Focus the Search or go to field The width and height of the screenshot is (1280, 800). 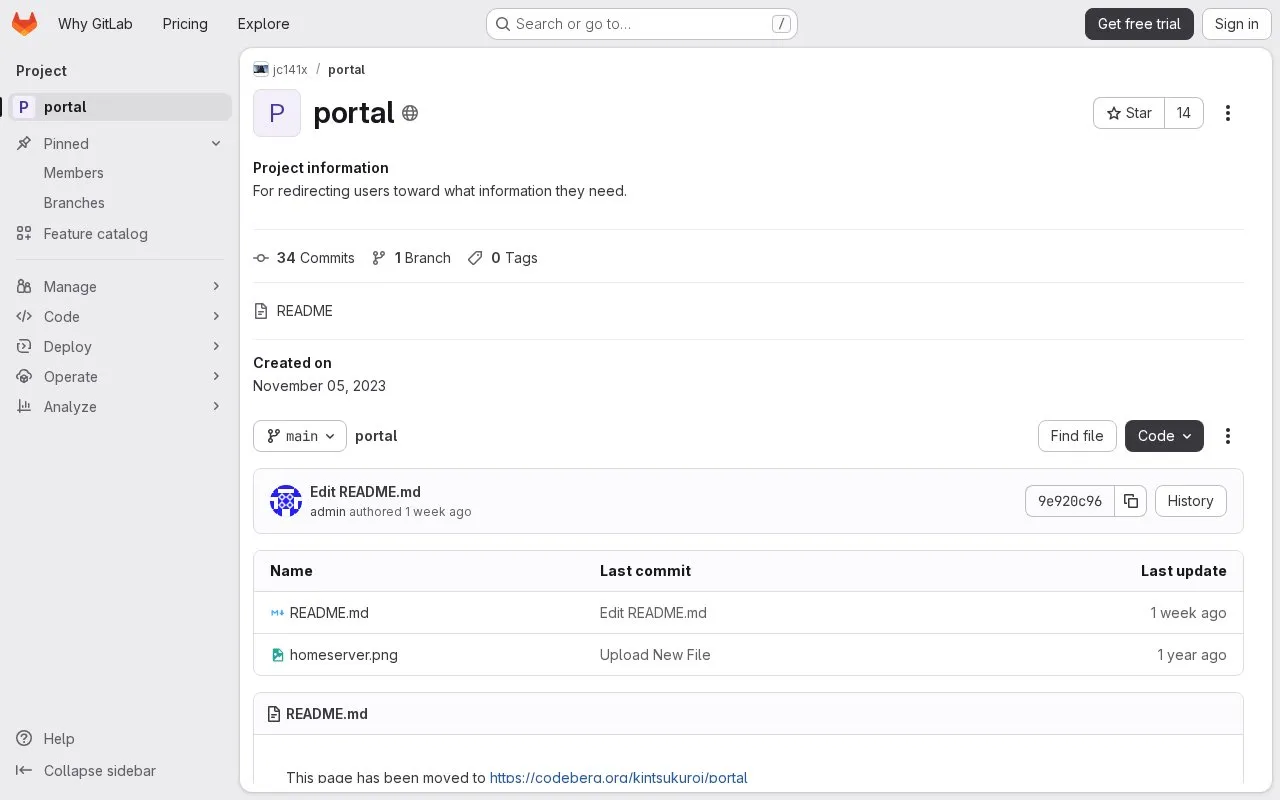641,24
